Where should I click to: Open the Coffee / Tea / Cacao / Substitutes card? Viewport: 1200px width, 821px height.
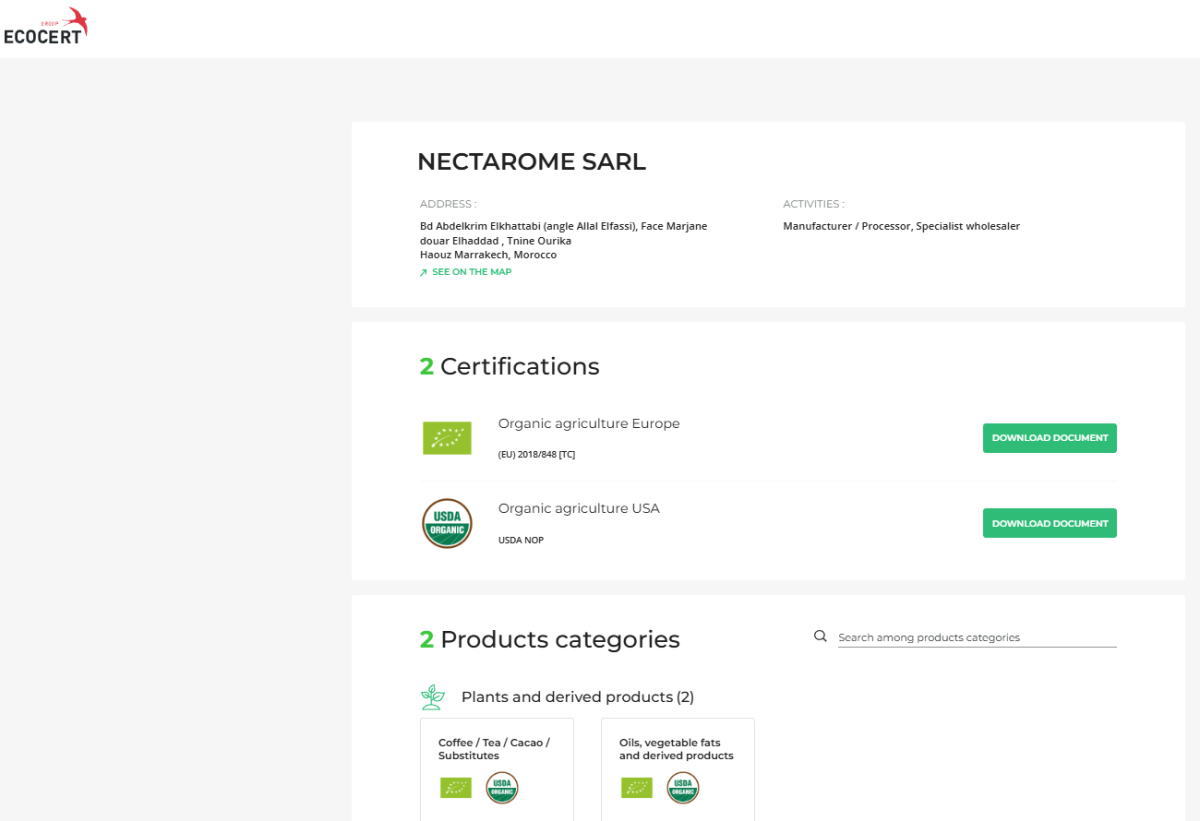[x=496, y=749]
